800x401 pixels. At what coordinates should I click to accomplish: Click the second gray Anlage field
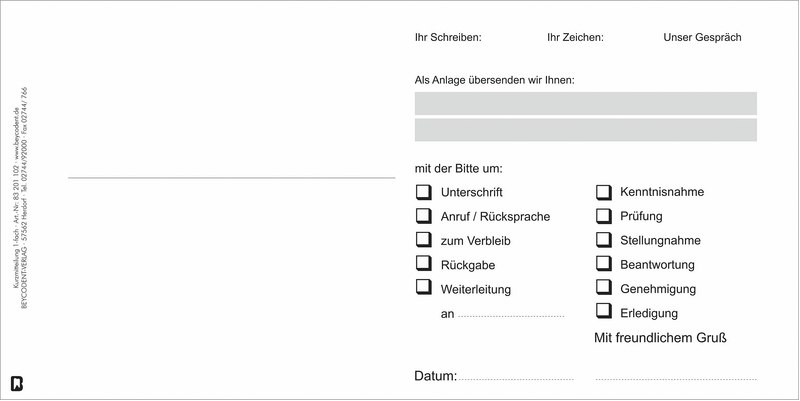[x=585, y=130]
